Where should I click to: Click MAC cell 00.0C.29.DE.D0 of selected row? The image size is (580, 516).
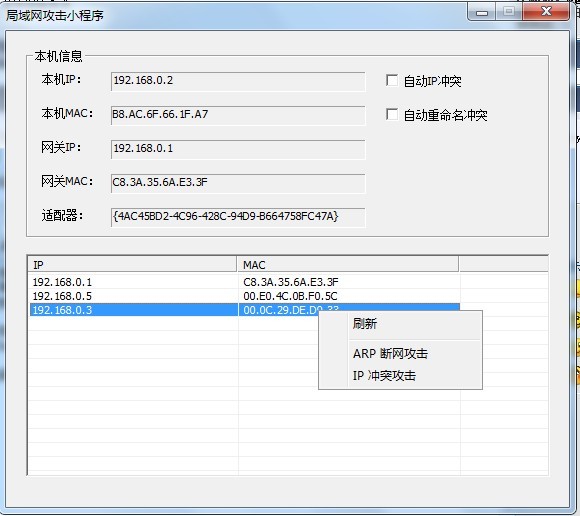tap(280, 310)
